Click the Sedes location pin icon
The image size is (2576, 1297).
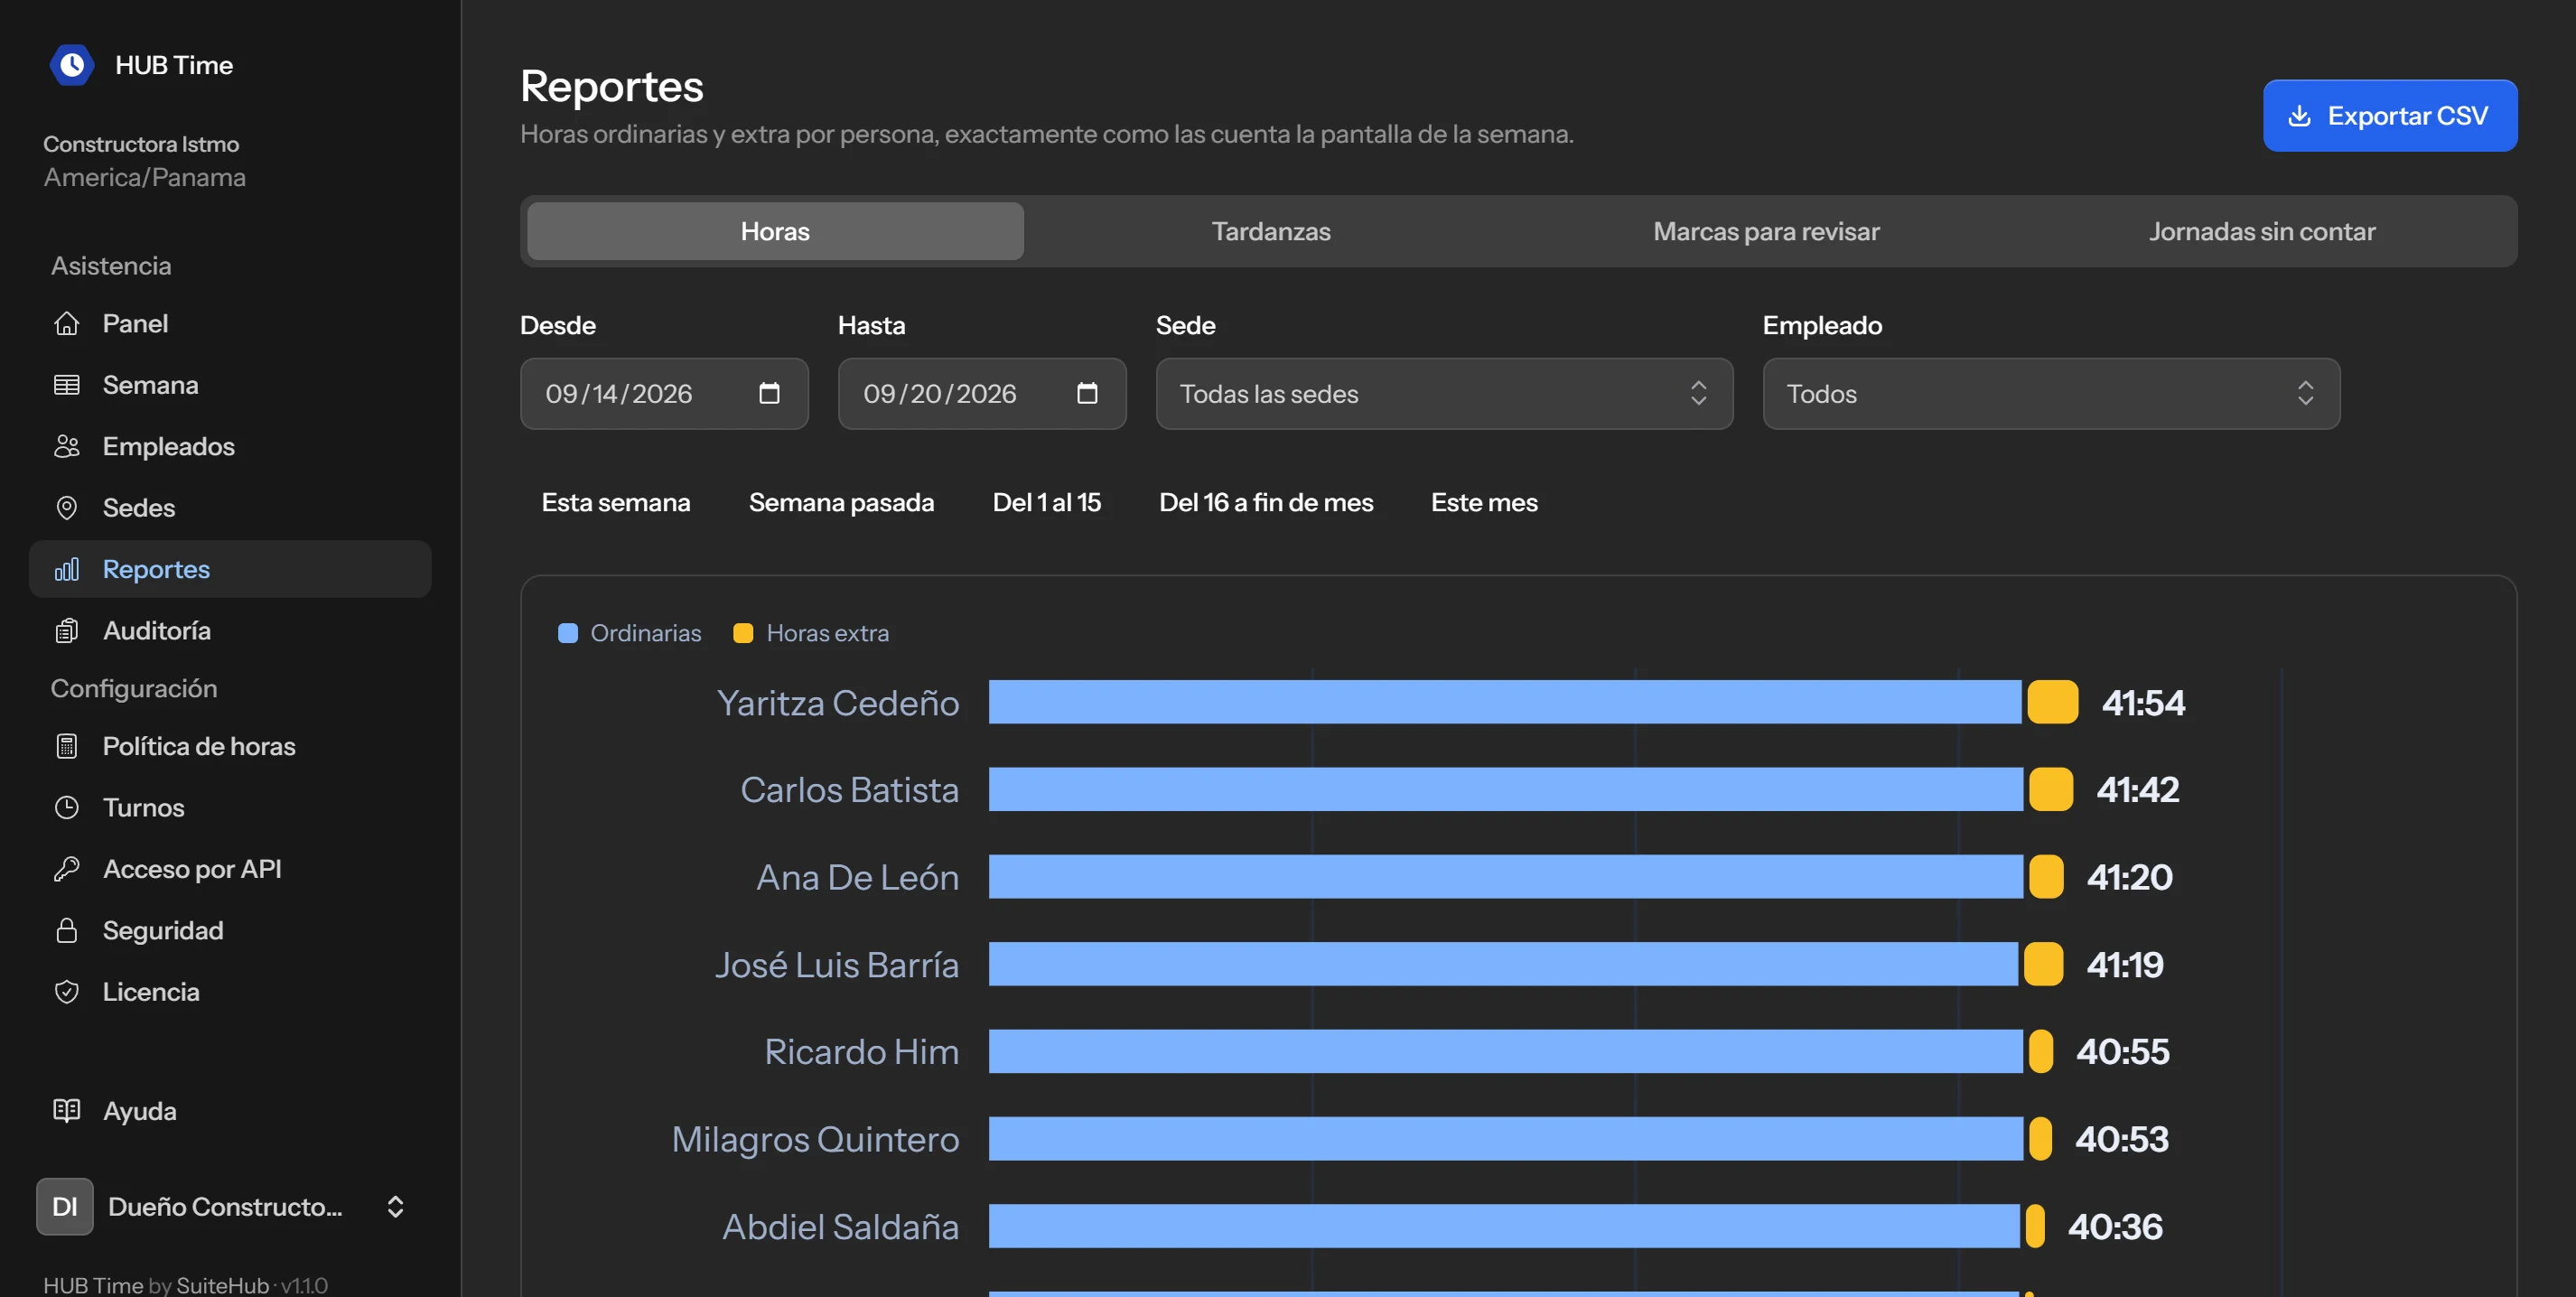pyautogui.click(x=67, y=508)
